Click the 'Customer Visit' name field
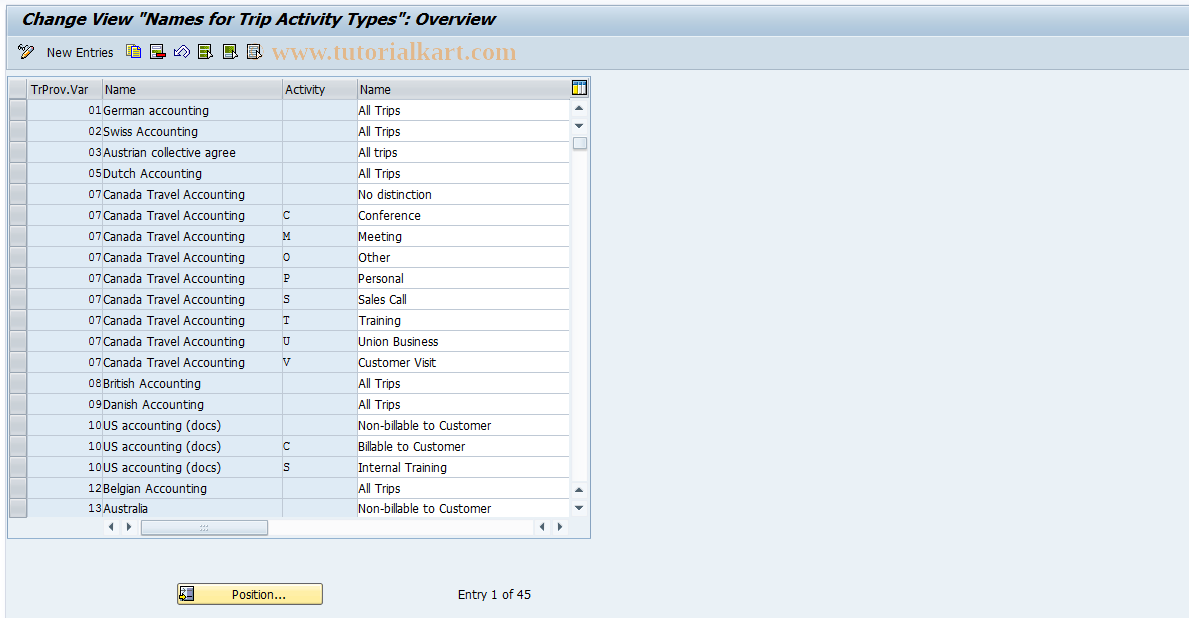Viewport: 1189px width, 618px height. pos(463,362)
